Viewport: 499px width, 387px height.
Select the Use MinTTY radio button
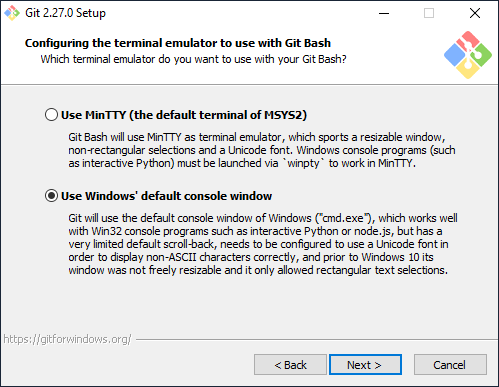point(51,115)
